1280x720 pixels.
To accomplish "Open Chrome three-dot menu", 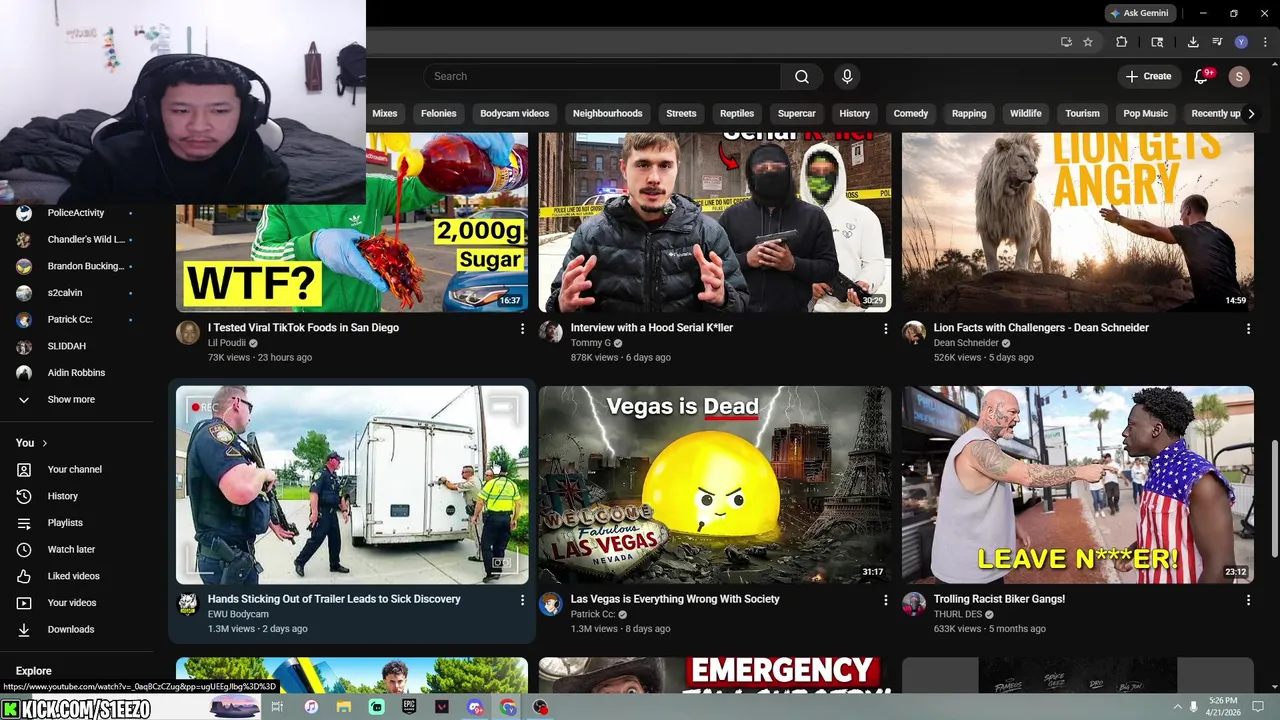I will click(x=1265, y=42).
